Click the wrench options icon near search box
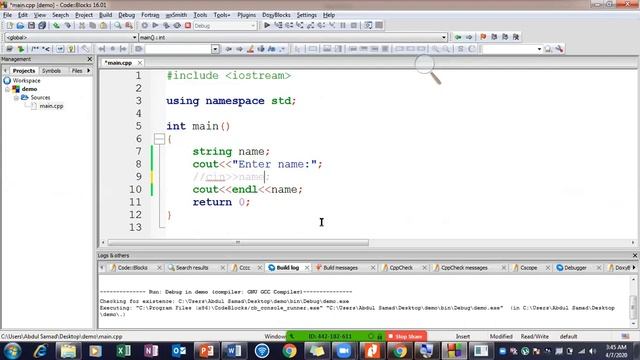 [559, 49]
